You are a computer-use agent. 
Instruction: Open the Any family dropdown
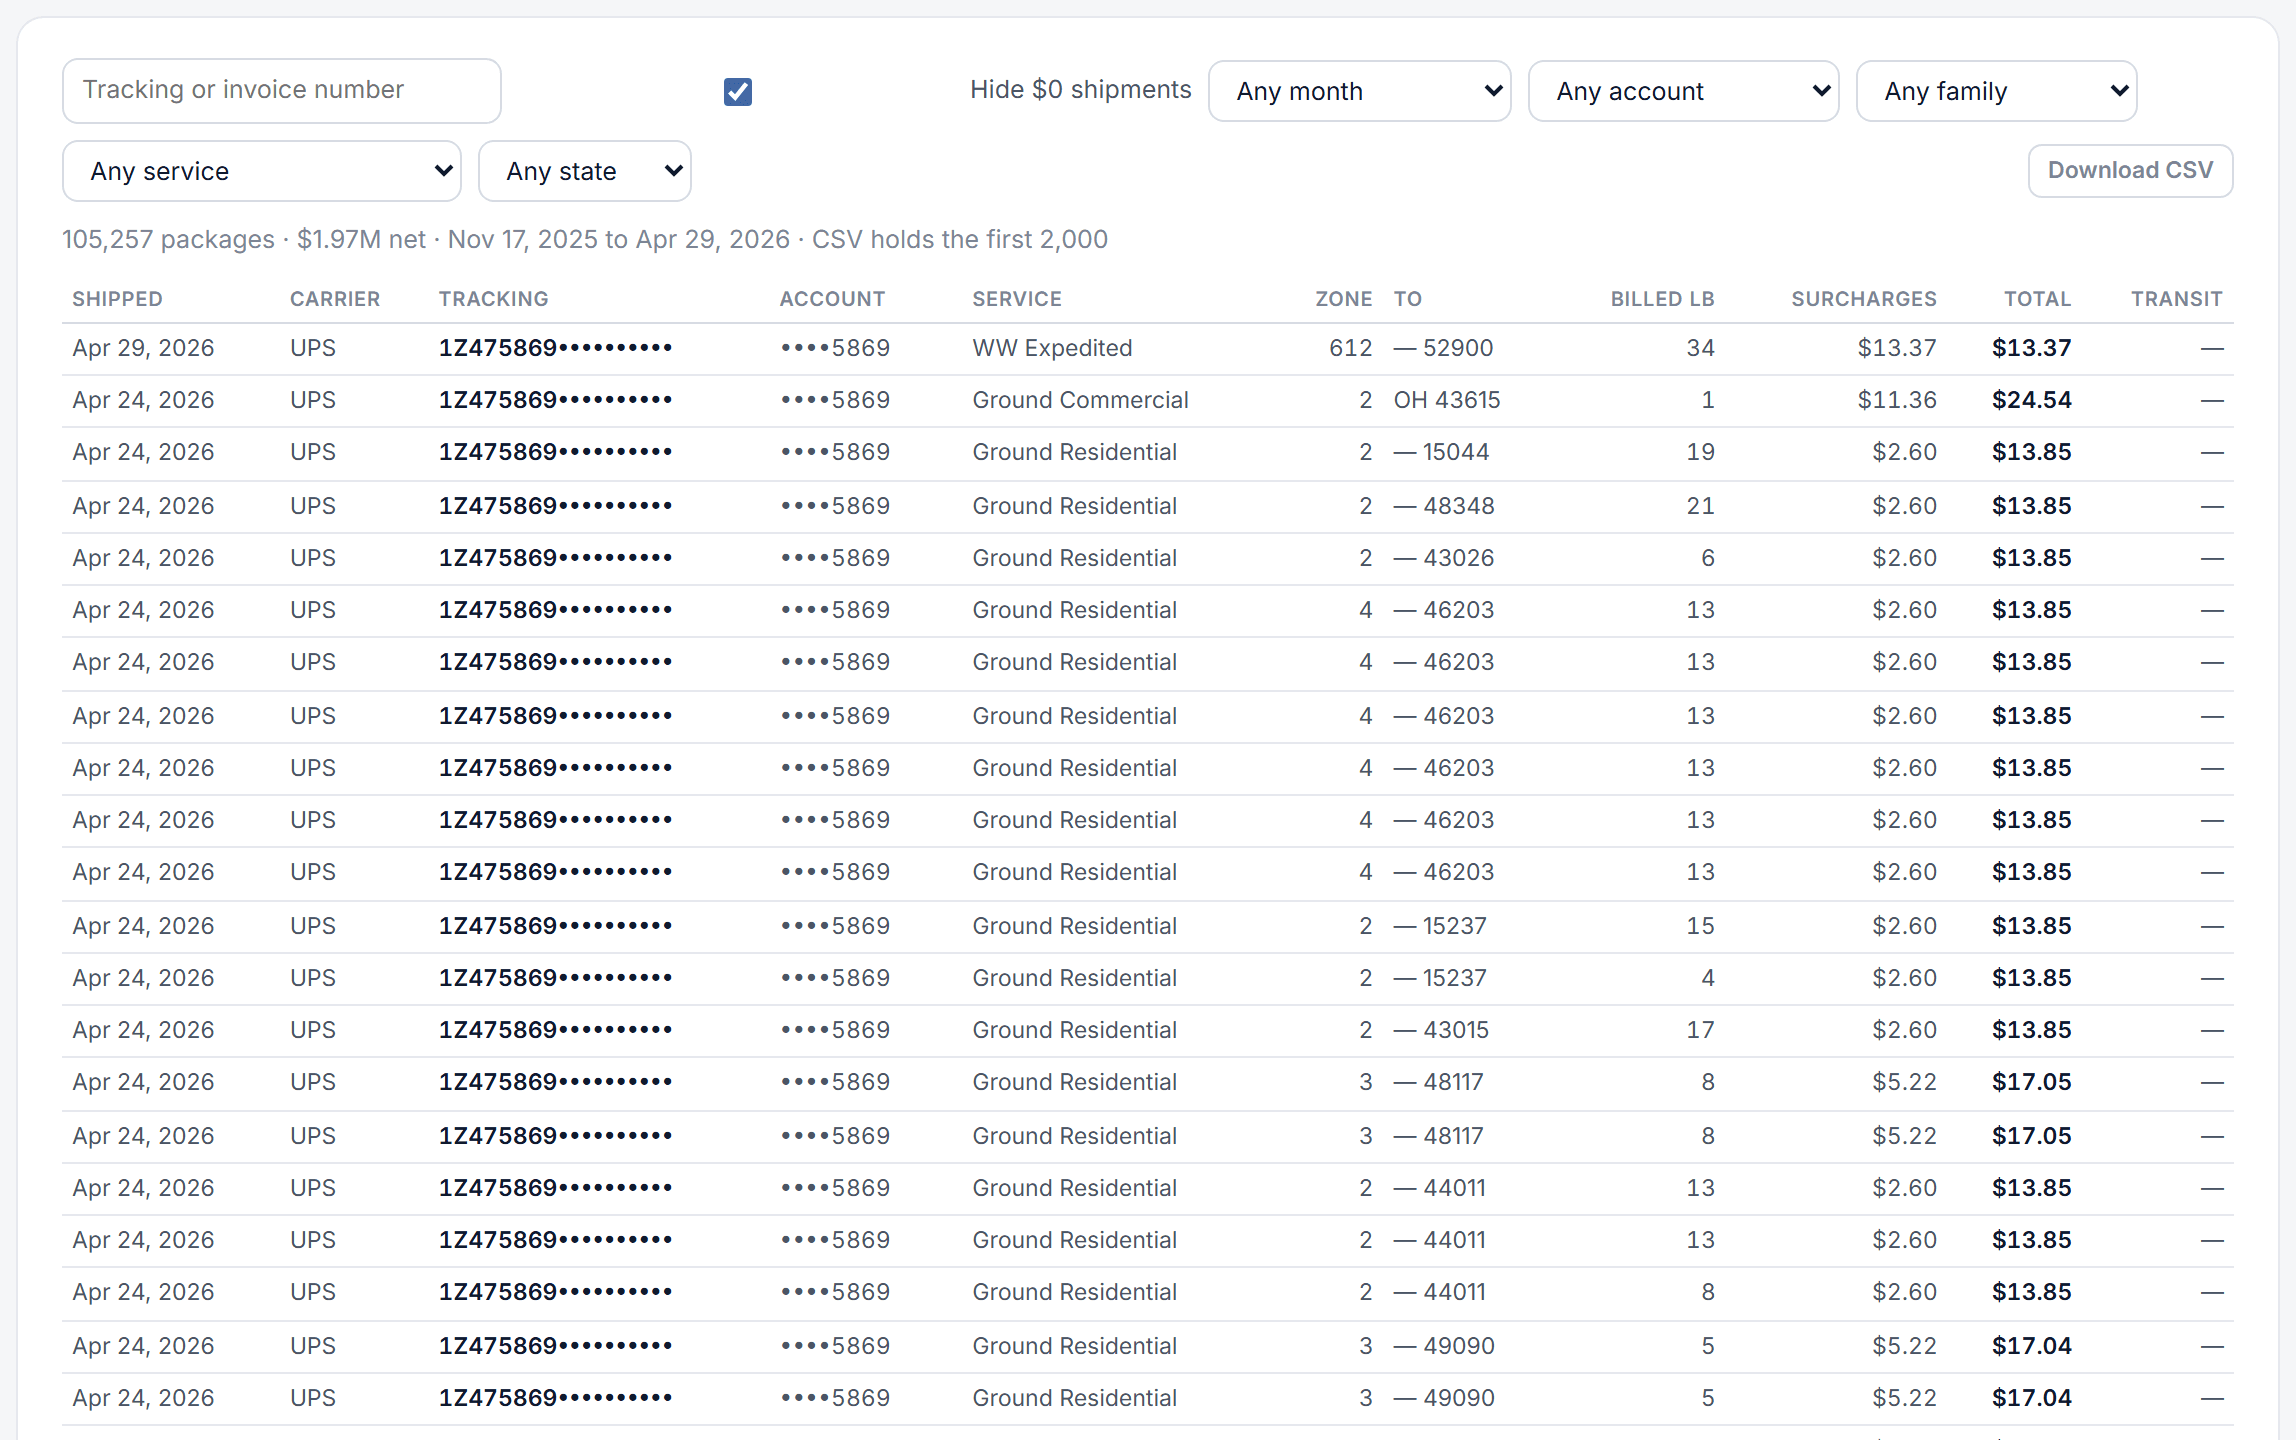1996,91
